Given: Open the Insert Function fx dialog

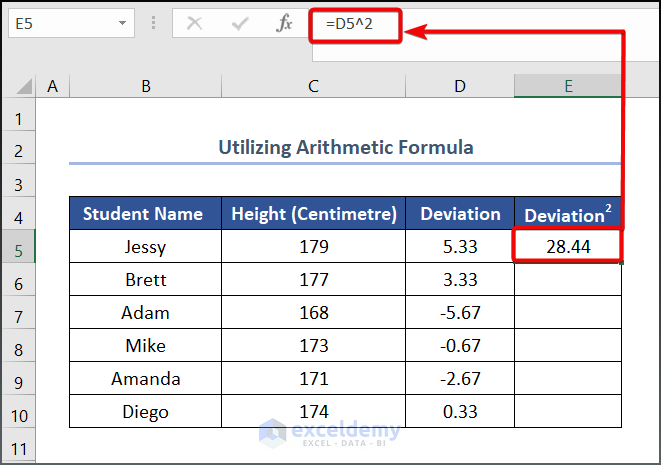Looking at the screenshot, I should pos(285,23).
